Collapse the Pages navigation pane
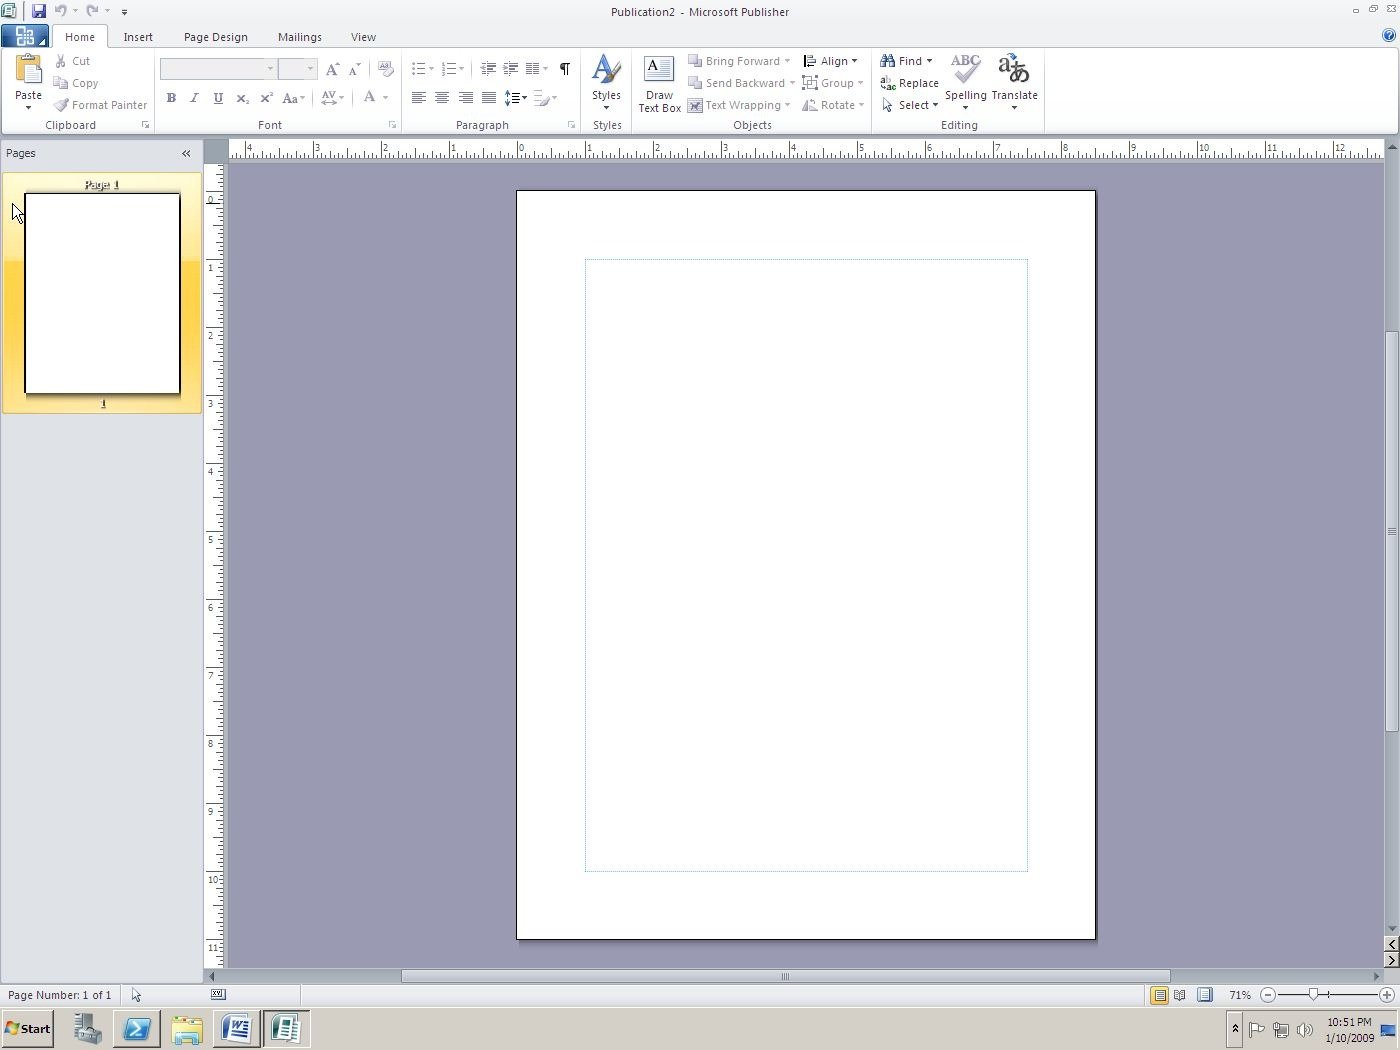Image resolution: width=1400 pixels, height=1050 pixels. click(x=186, y=153)
